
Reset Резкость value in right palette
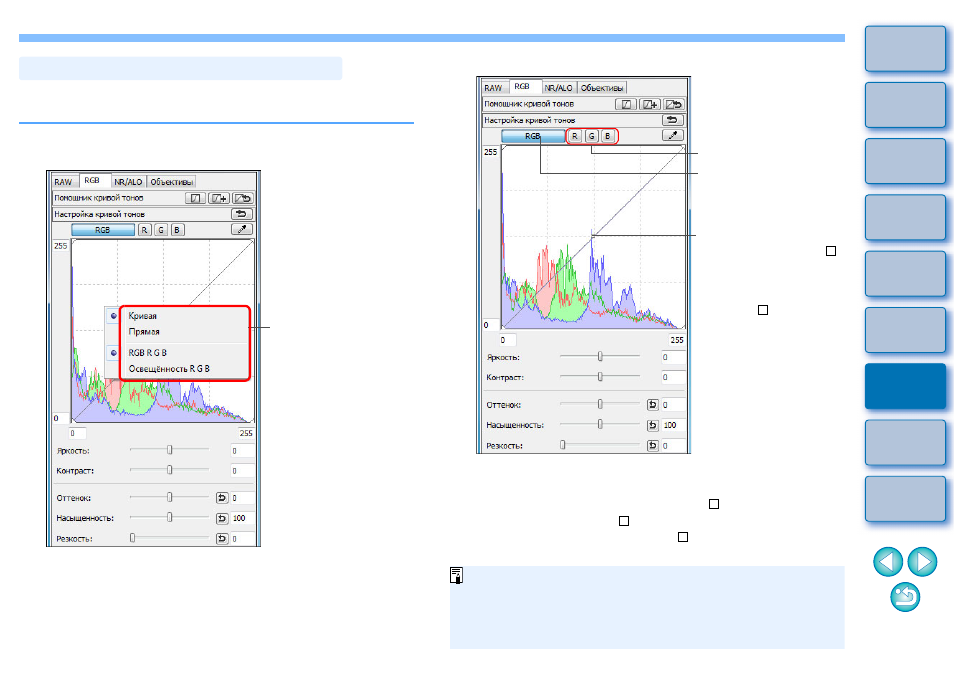tap(652, 445)
